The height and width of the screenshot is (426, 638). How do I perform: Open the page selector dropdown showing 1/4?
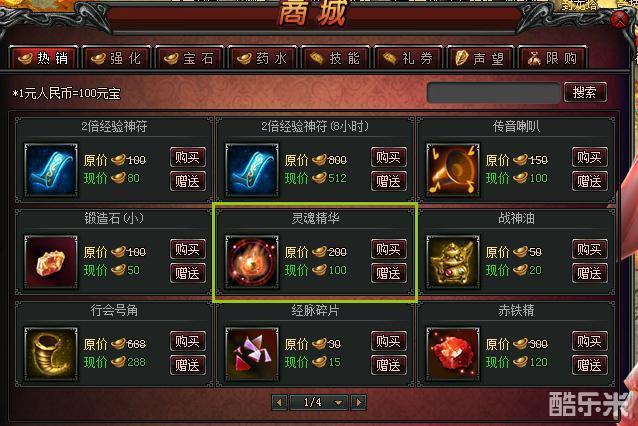click(x=319, y=402)
